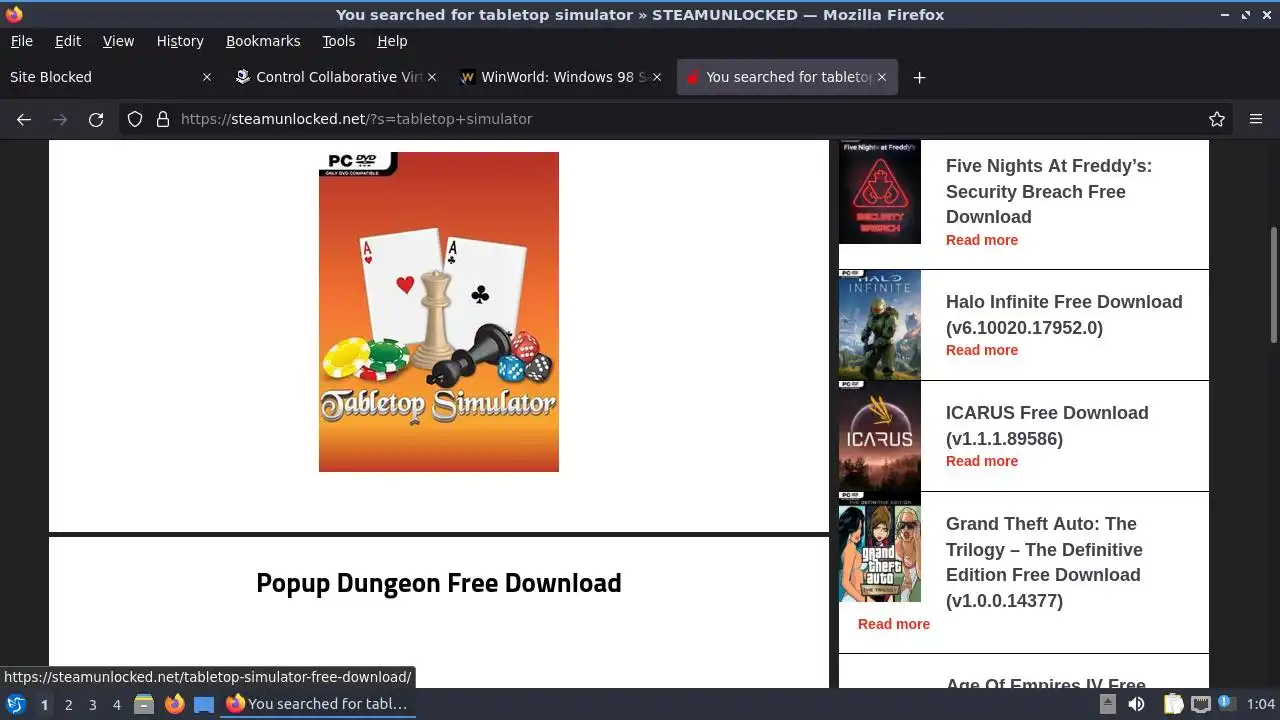This screenshot has width=1280, height=720.
Task: Go back to the previous page
Action: 24,119
